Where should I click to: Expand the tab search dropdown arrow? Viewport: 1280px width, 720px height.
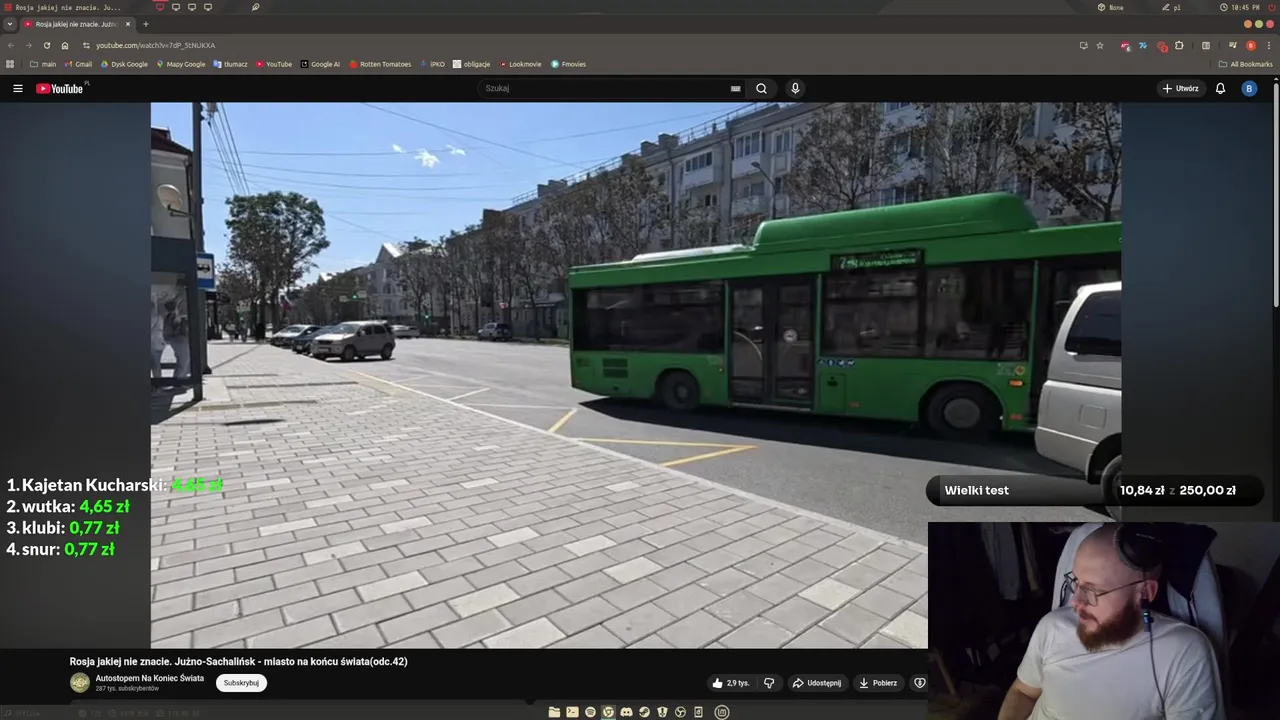pyautogui.click(x=10, y=24)
